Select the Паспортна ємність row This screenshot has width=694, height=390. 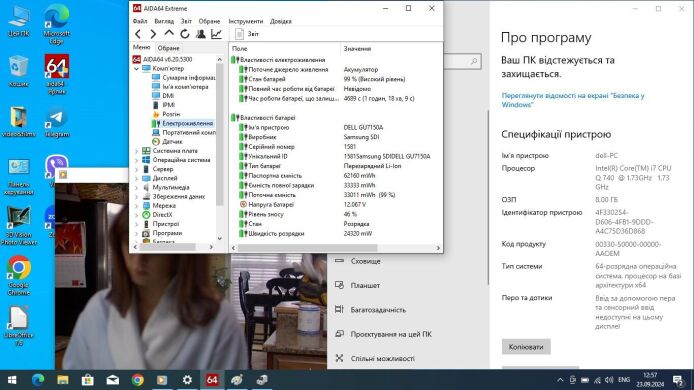[x=336, y=176]
